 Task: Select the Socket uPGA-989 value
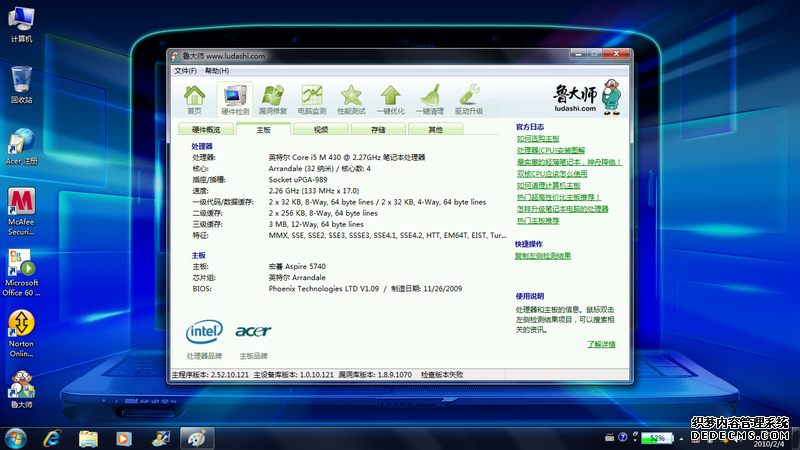coord(298,180)
